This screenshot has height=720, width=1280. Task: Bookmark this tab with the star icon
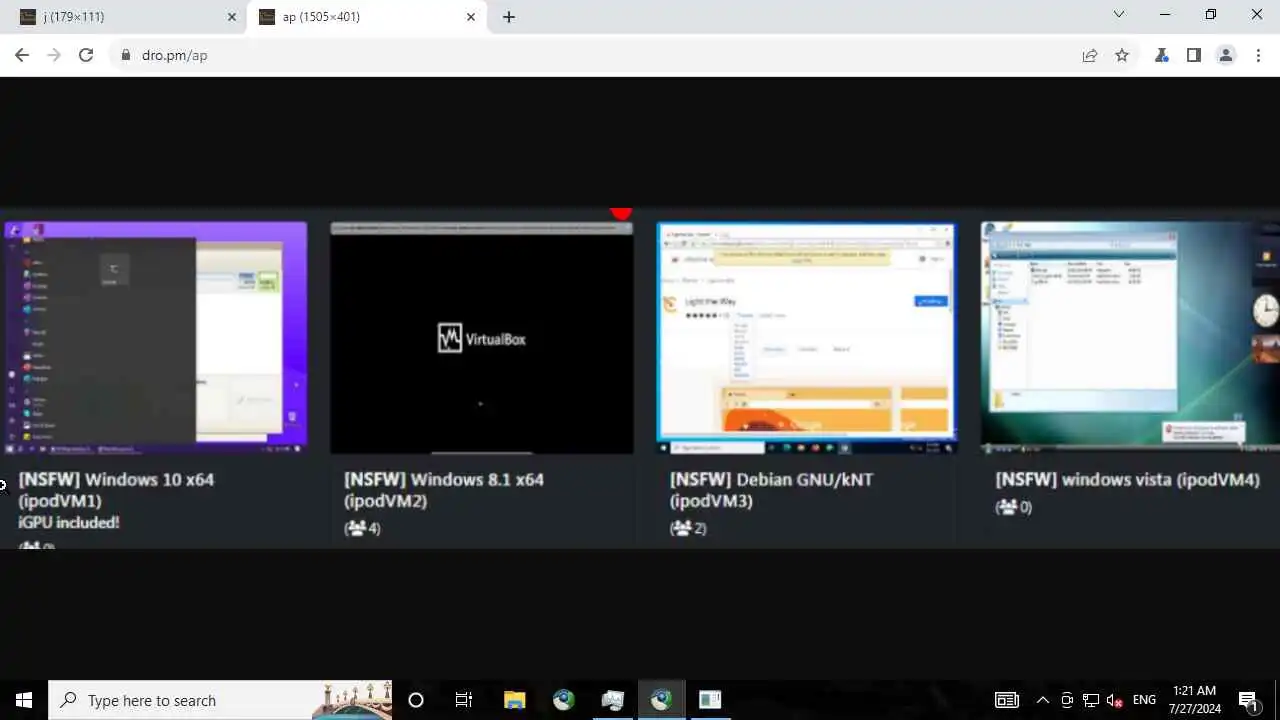[1122, 55]
